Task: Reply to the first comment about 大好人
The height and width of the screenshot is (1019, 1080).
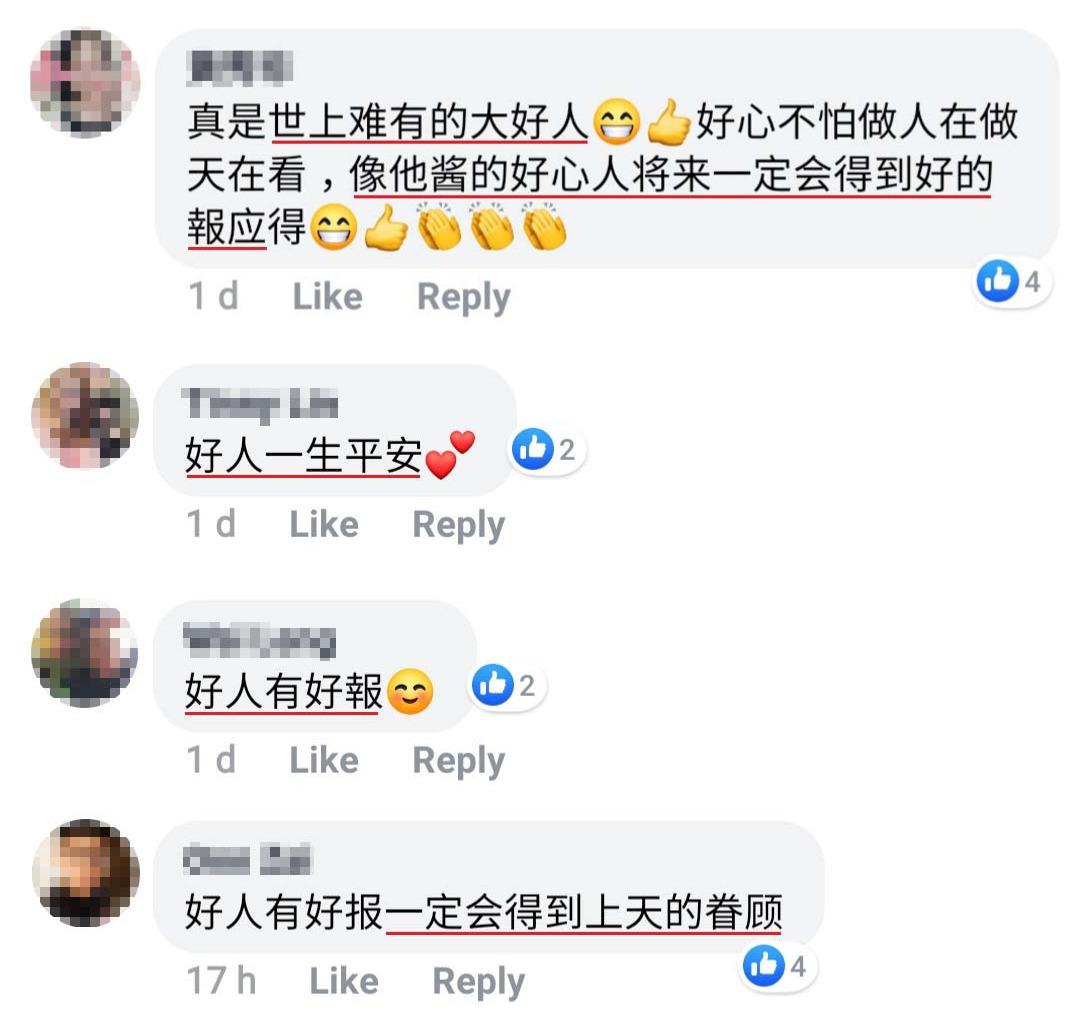Action: point(464,298)
